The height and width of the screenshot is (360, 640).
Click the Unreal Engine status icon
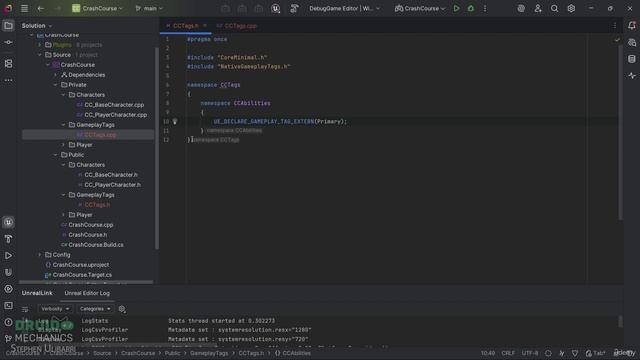(276, 8)
